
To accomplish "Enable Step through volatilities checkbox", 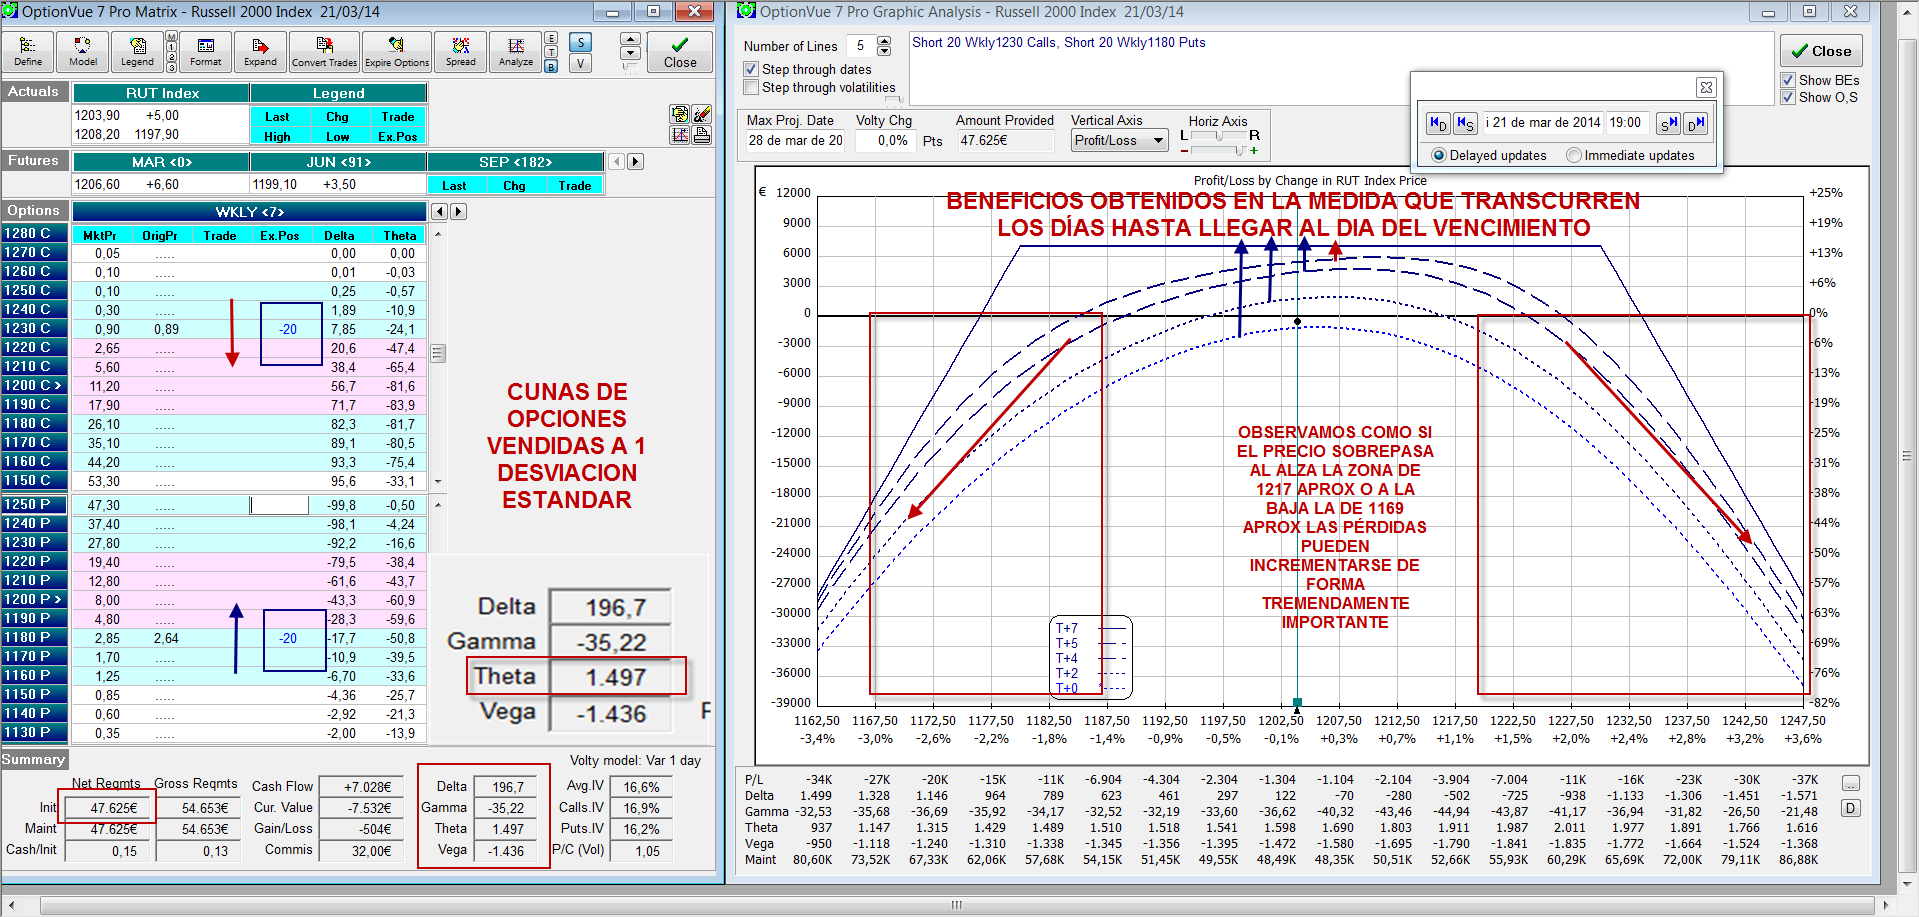I will (751, 88).
